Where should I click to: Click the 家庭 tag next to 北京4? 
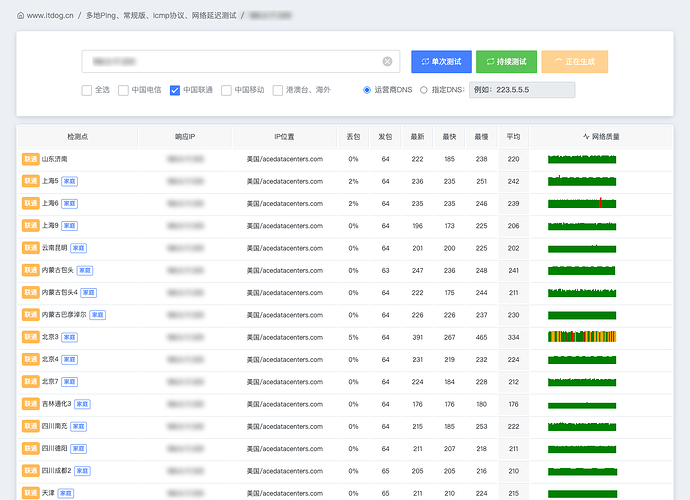coord(70,360)
